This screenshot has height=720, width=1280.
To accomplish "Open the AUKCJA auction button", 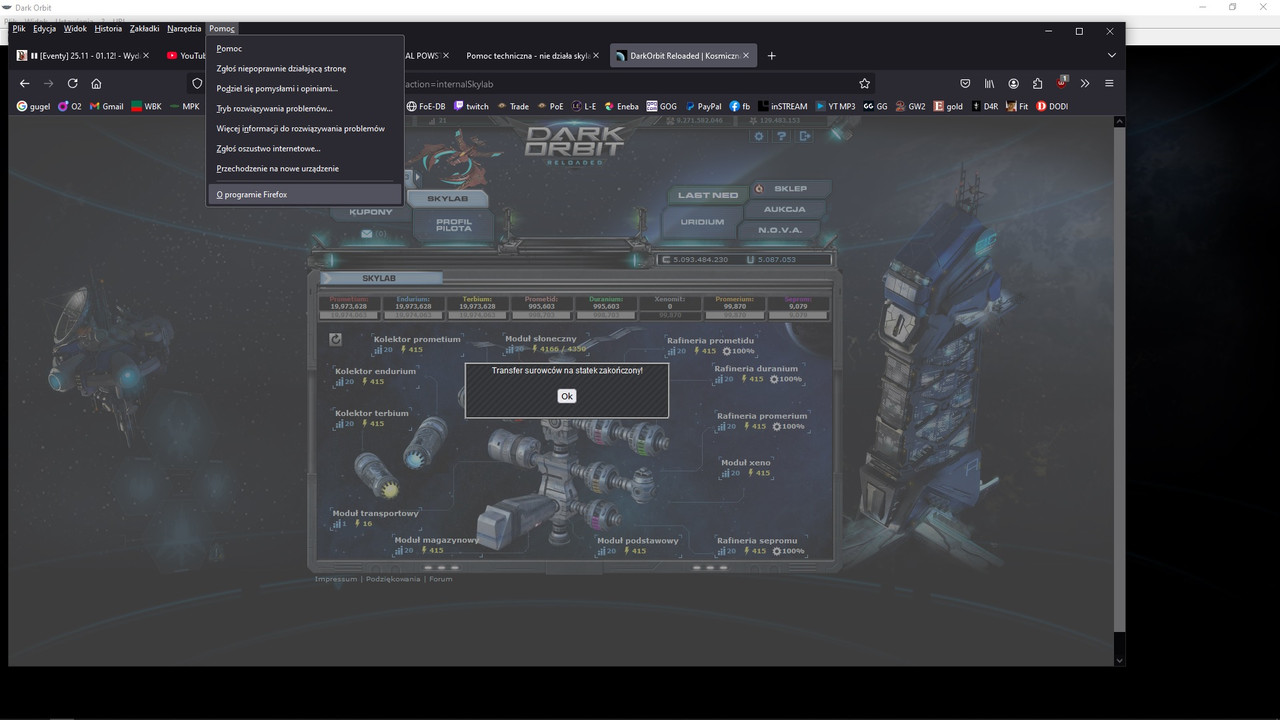I will coord(785,209).
